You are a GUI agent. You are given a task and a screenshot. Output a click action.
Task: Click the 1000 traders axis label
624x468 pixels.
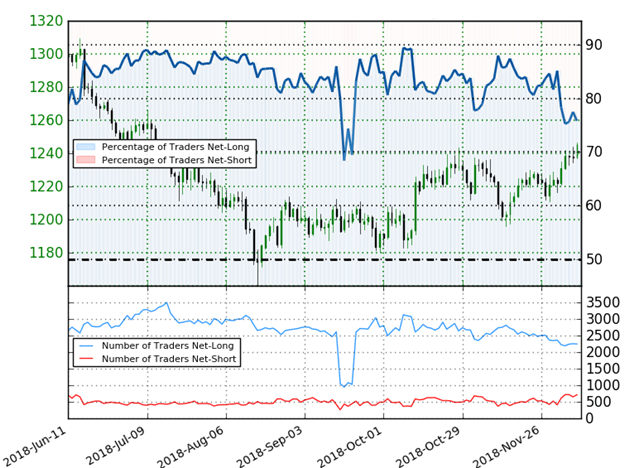603,386
